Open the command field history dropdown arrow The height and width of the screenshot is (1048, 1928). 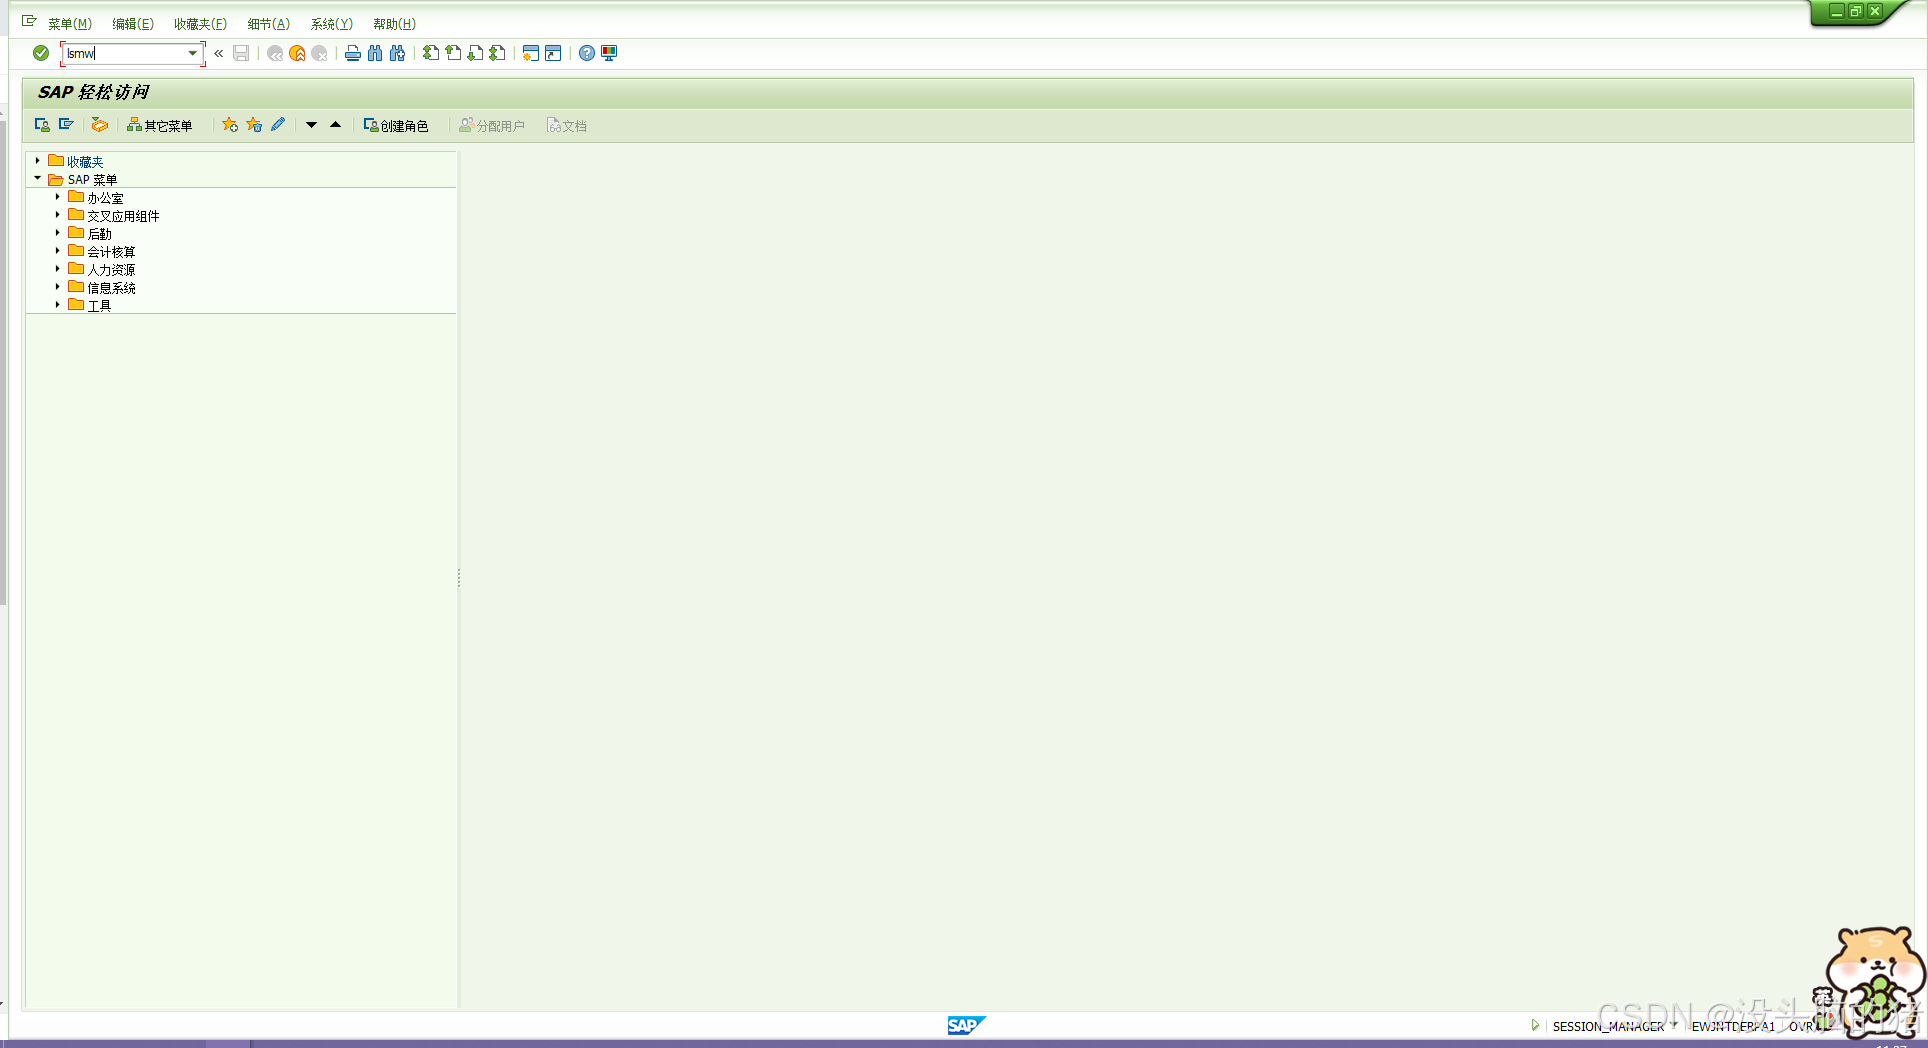click(x=193, y=53)
